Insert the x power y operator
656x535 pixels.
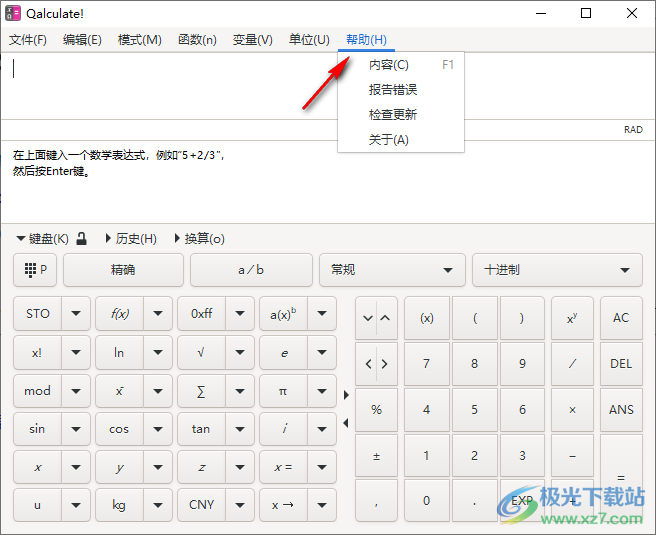coord(572,318)
